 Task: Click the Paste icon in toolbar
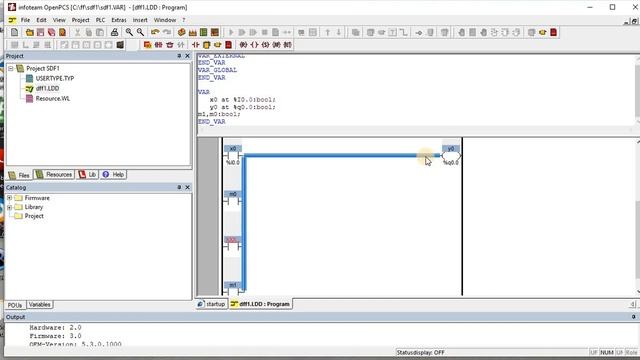pyautogui.click(x=100, y=32)
